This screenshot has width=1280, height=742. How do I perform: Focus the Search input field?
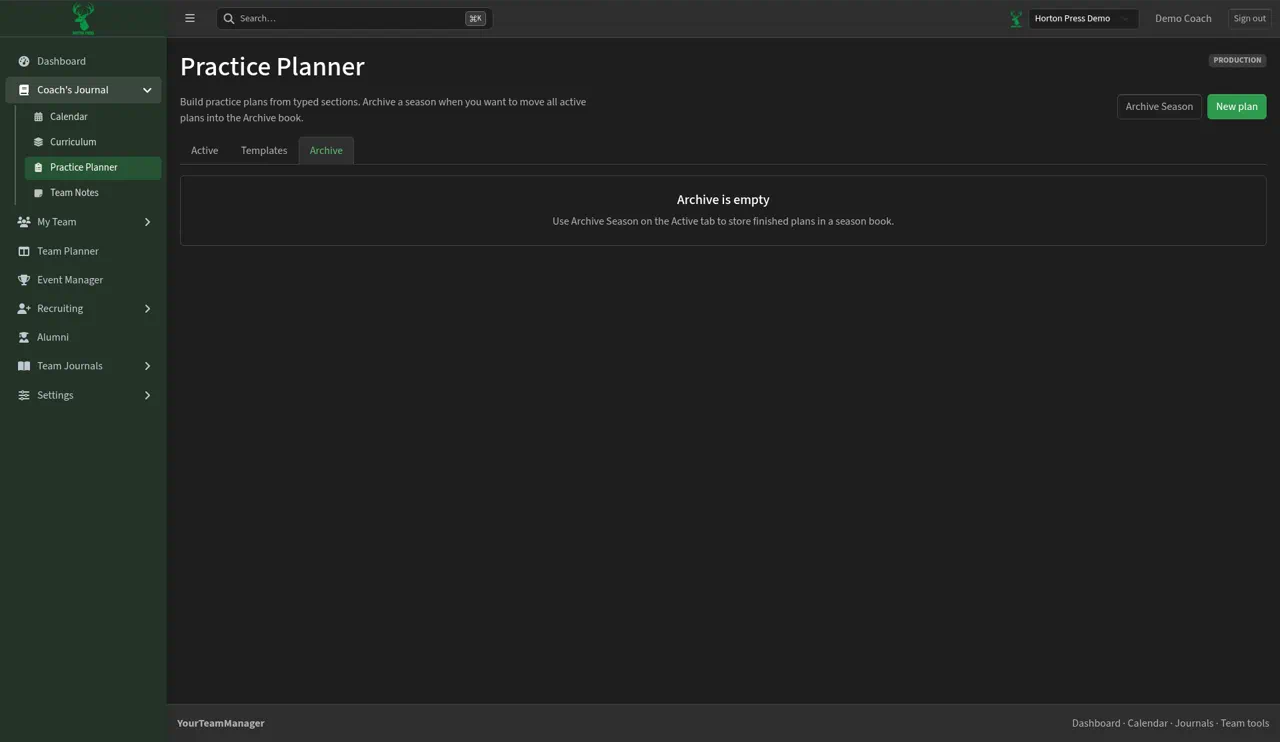(x=354, y=18)
